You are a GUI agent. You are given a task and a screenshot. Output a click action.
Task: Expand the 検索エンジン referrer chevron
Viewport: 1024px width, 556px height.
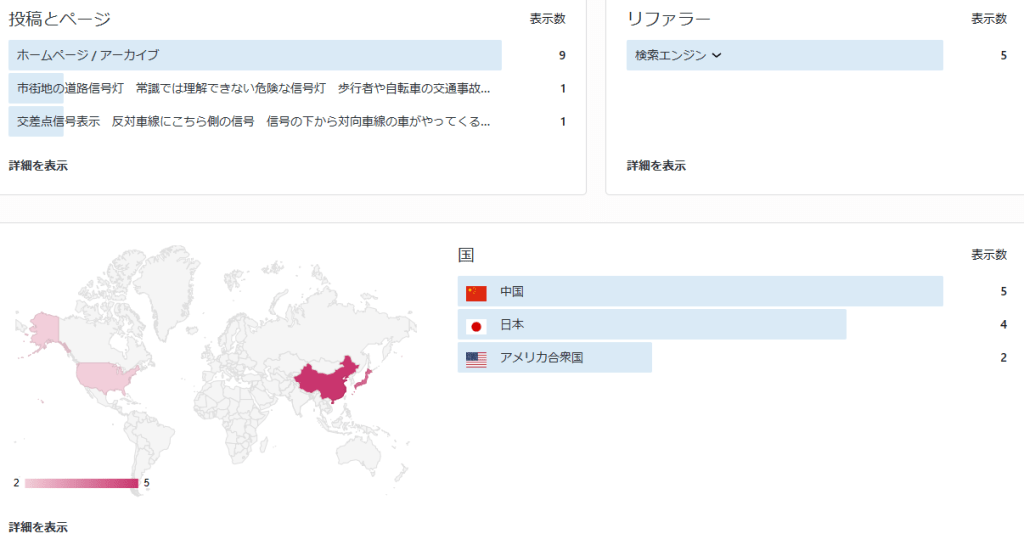point(716,56)
